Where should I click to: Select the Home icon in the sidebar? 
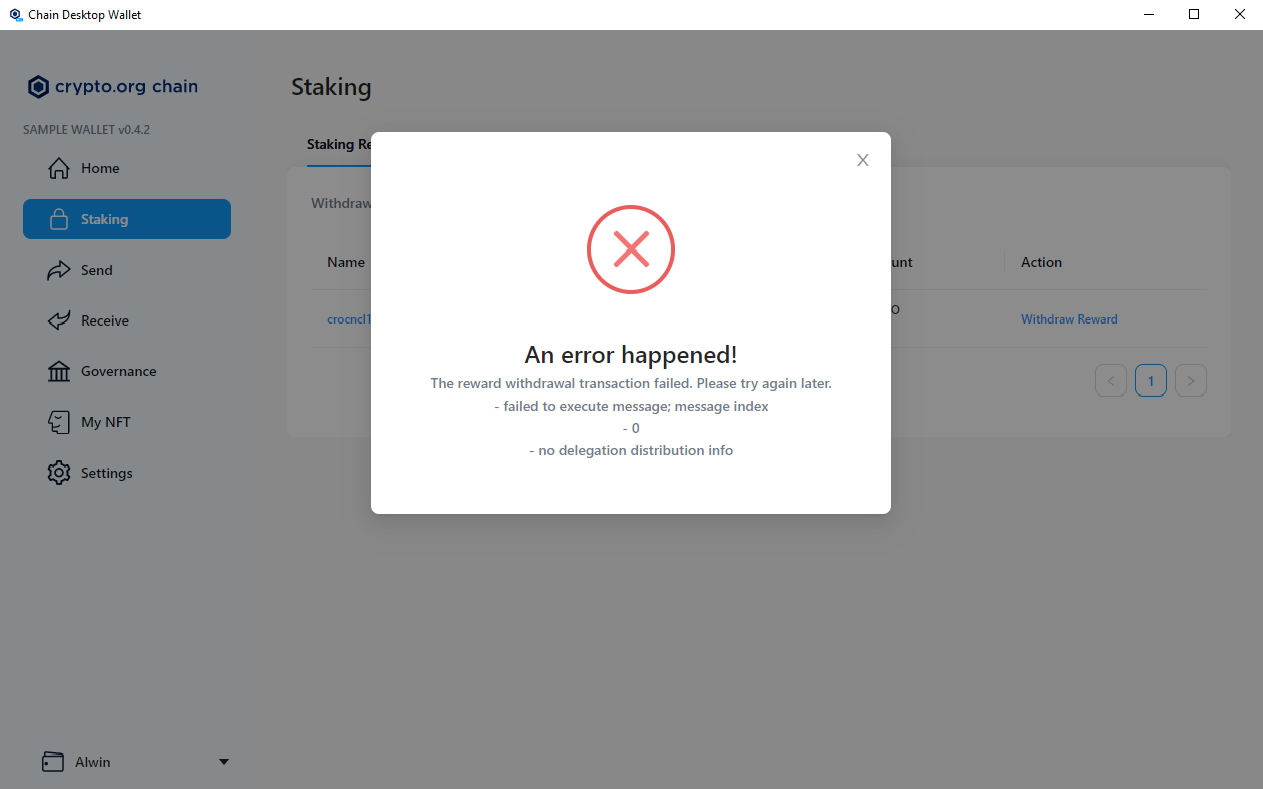click(59, 168)
